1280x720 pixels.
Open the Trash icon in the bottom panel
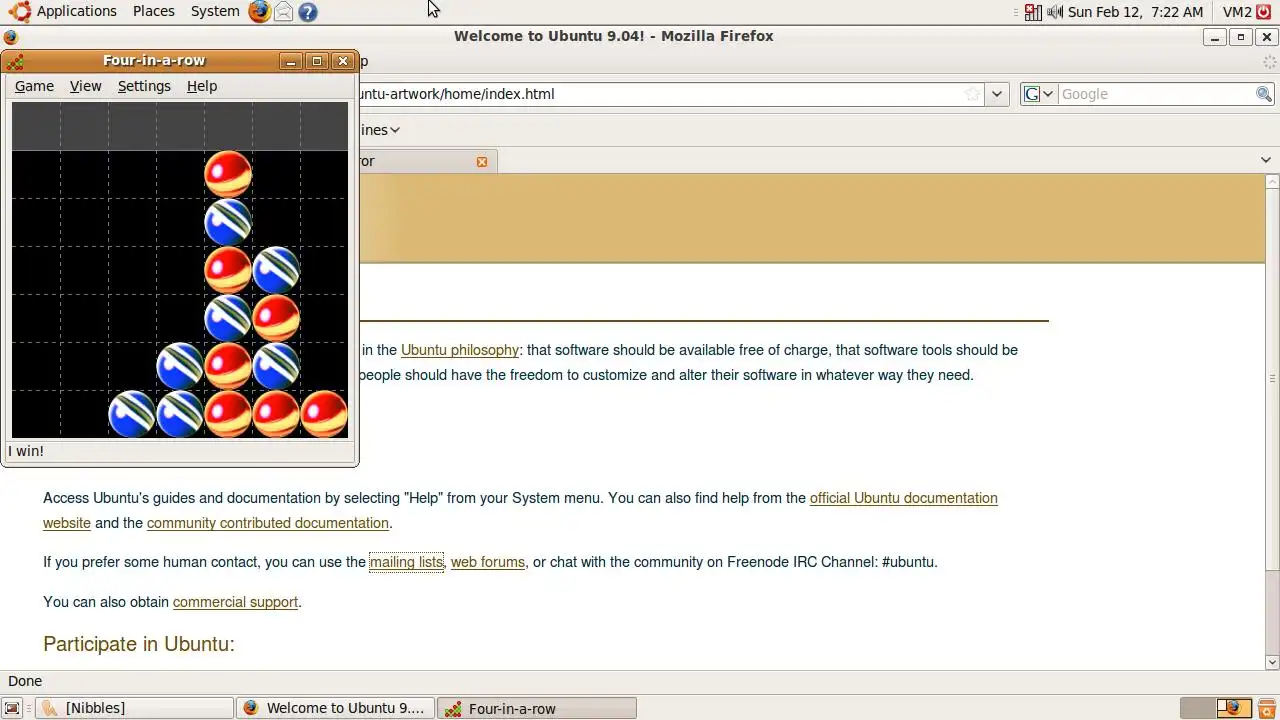(x=1265, y=708)
